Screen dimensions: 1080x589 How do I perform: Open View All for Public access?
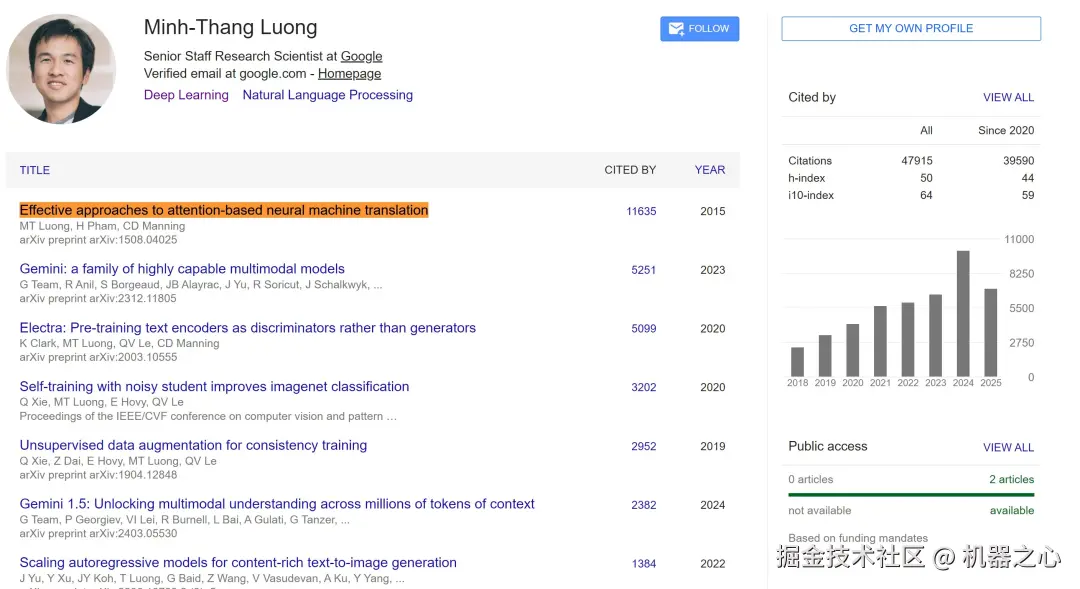point(1008,447)
